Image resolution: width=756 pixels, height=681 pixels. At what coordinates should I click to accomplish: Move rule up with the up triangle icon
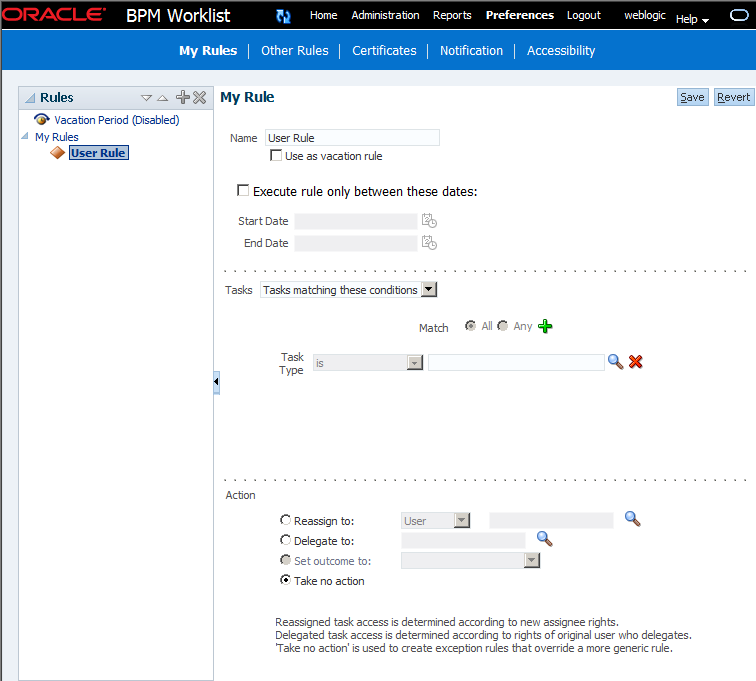pyautogui.click(x=162, y=98)
